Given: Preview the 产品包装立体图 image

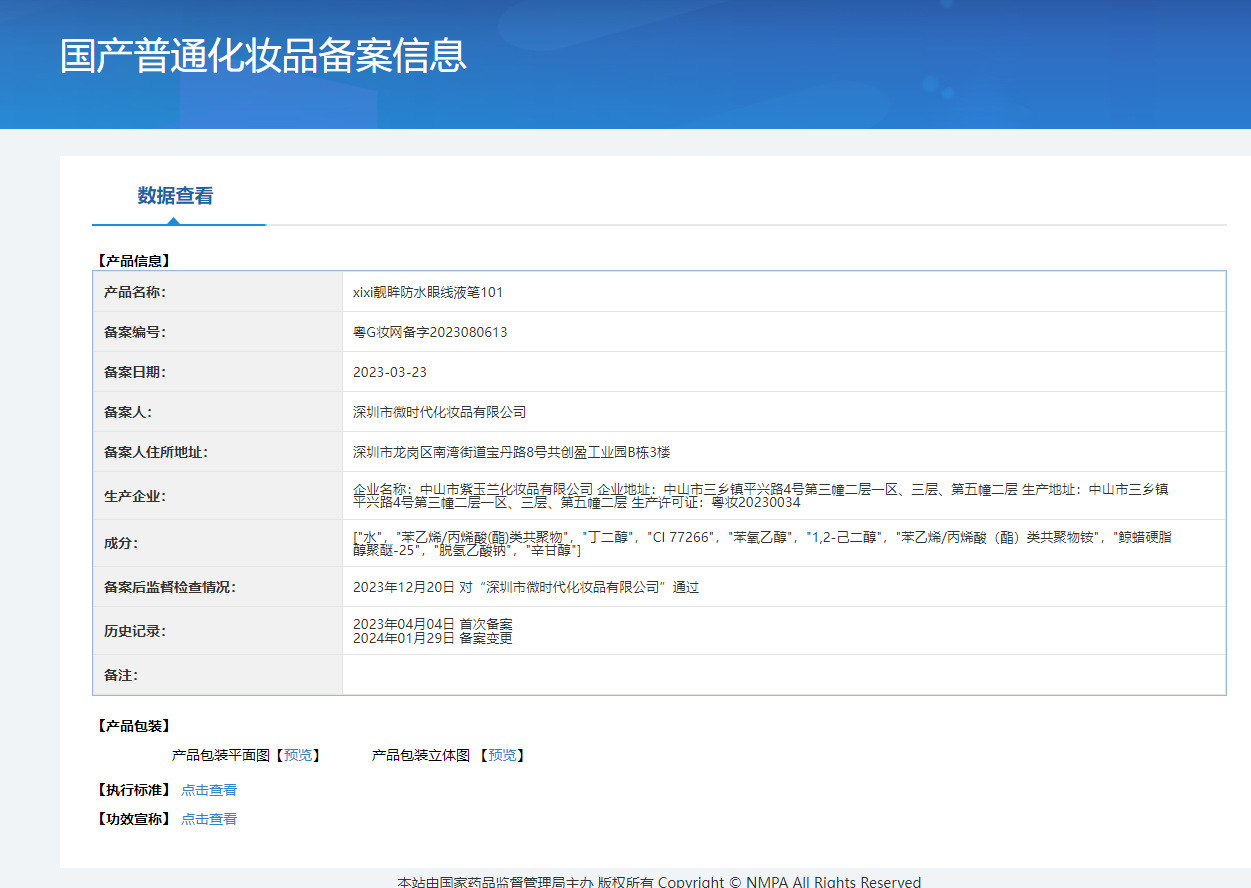Looking at the screenshot, I should [x=502, y=755].
